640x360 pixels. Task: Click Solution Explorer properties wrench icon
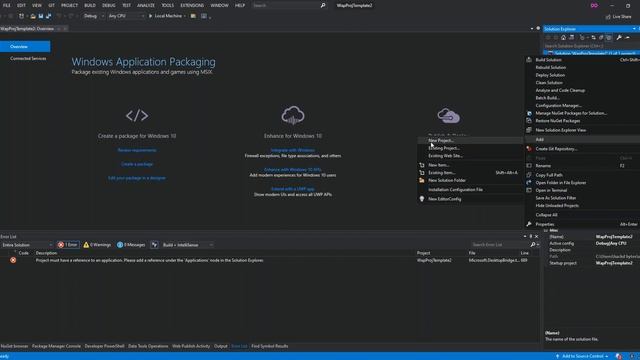coord(619,38)
